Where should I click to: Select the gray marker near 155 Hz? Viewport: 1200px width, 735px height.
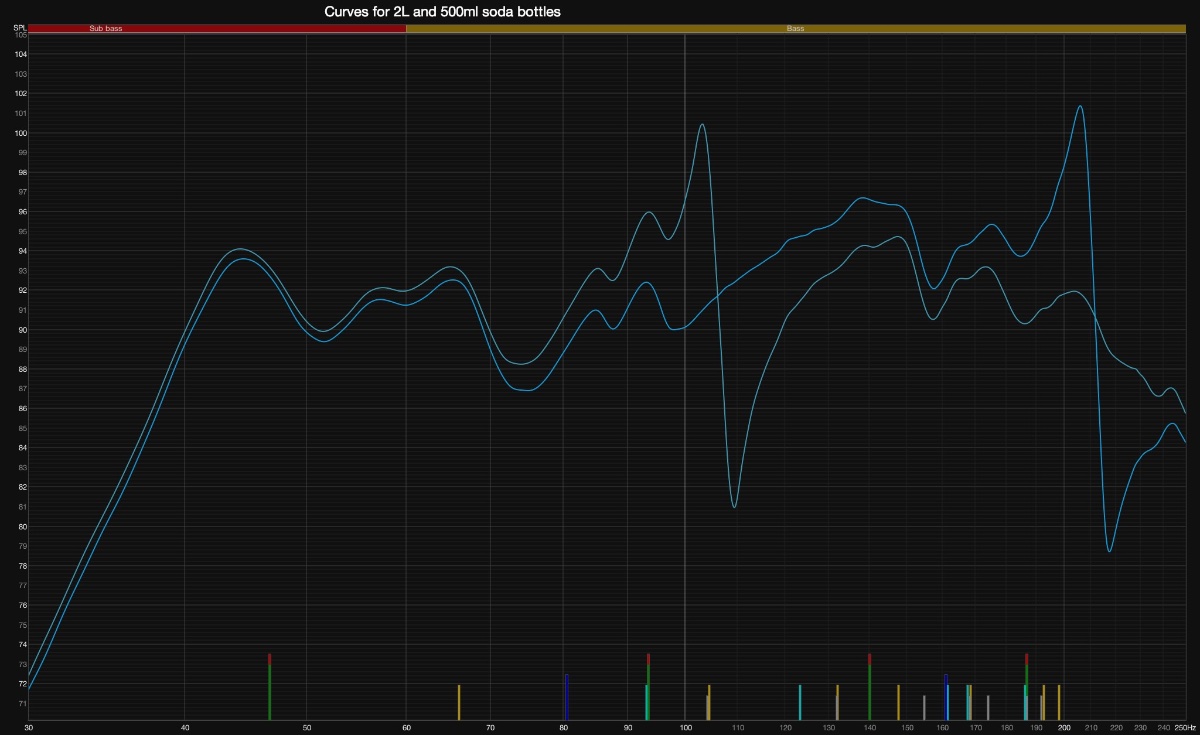pyautogui.click(x=924, y=707)
